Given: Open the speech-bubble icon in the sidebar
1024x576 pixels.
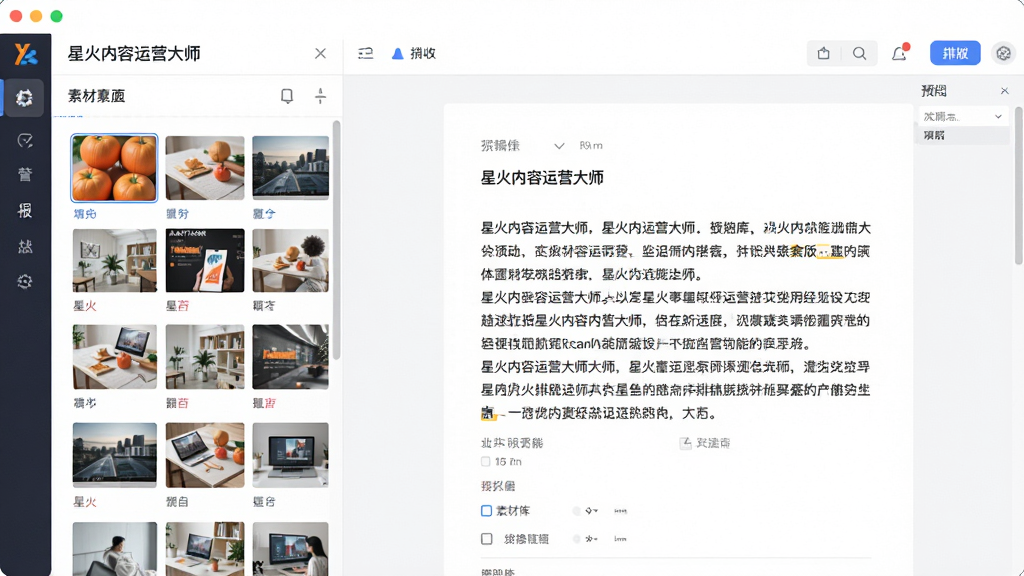Looking at the screenshot, I should 25,140.
